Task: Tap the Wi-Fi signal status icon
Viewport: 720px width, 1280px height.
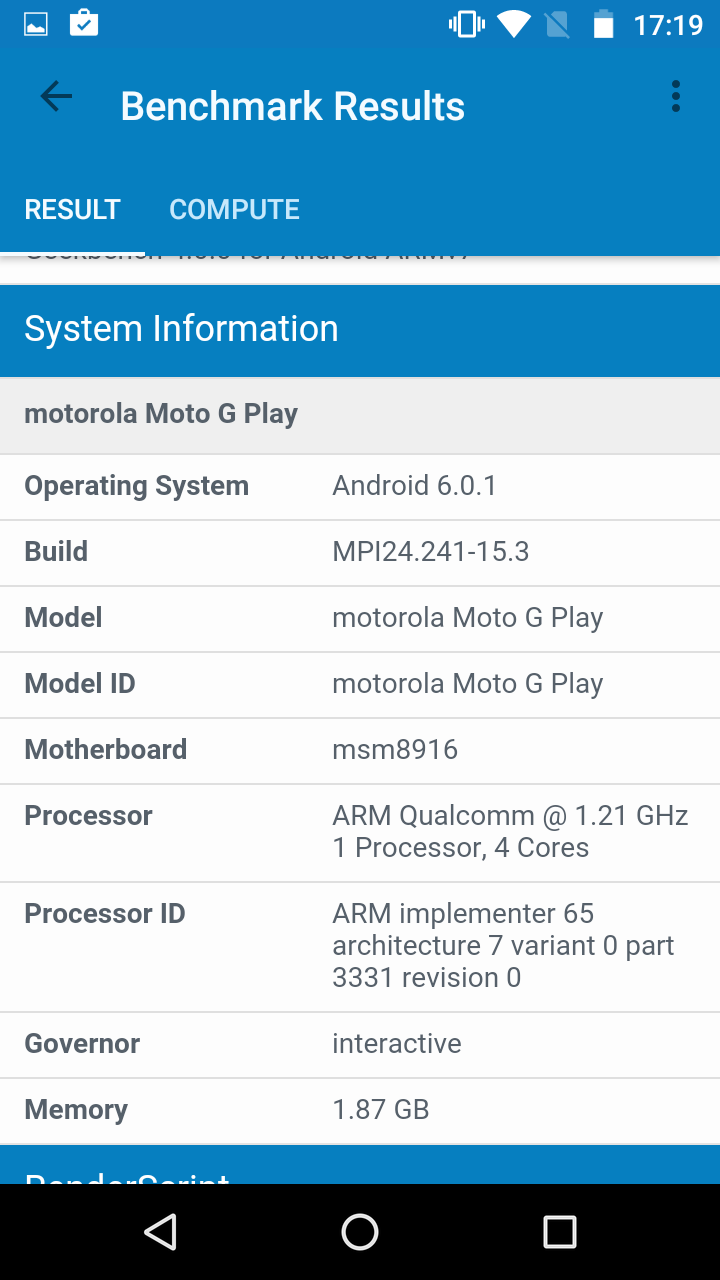Action: 514,24
